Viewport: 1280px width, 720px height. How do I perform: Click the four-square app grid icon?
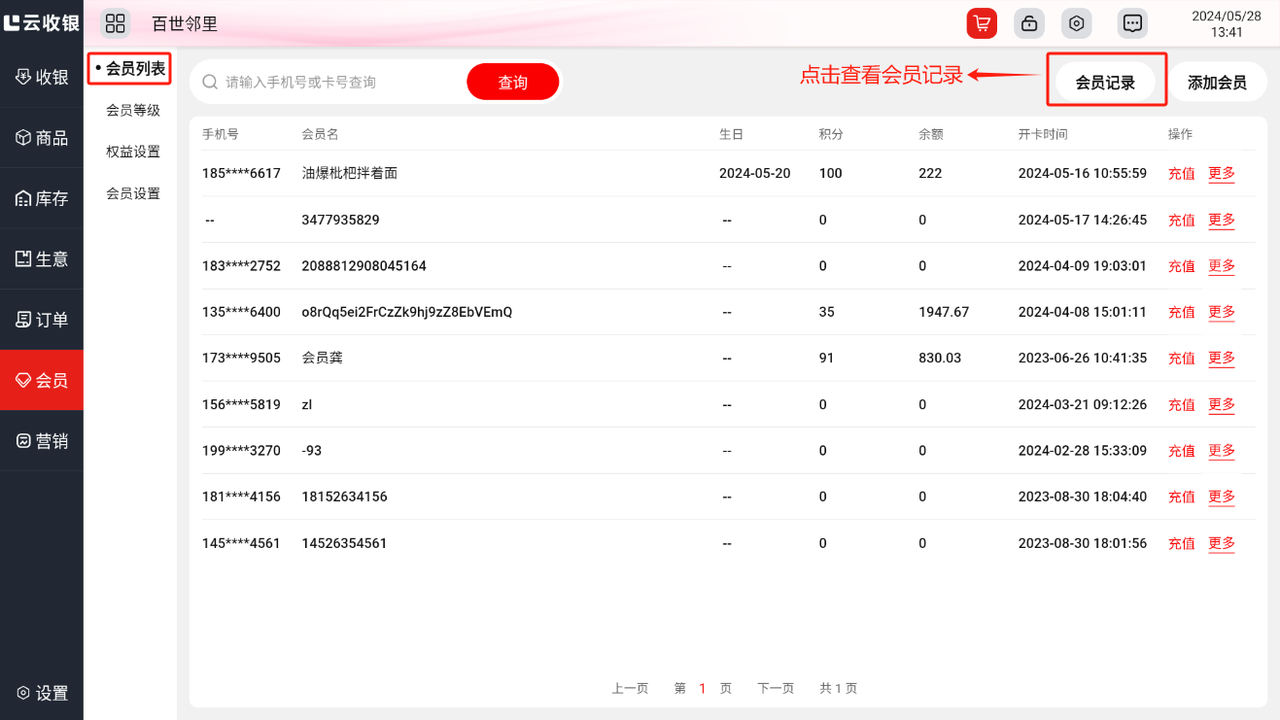(115, 23)
